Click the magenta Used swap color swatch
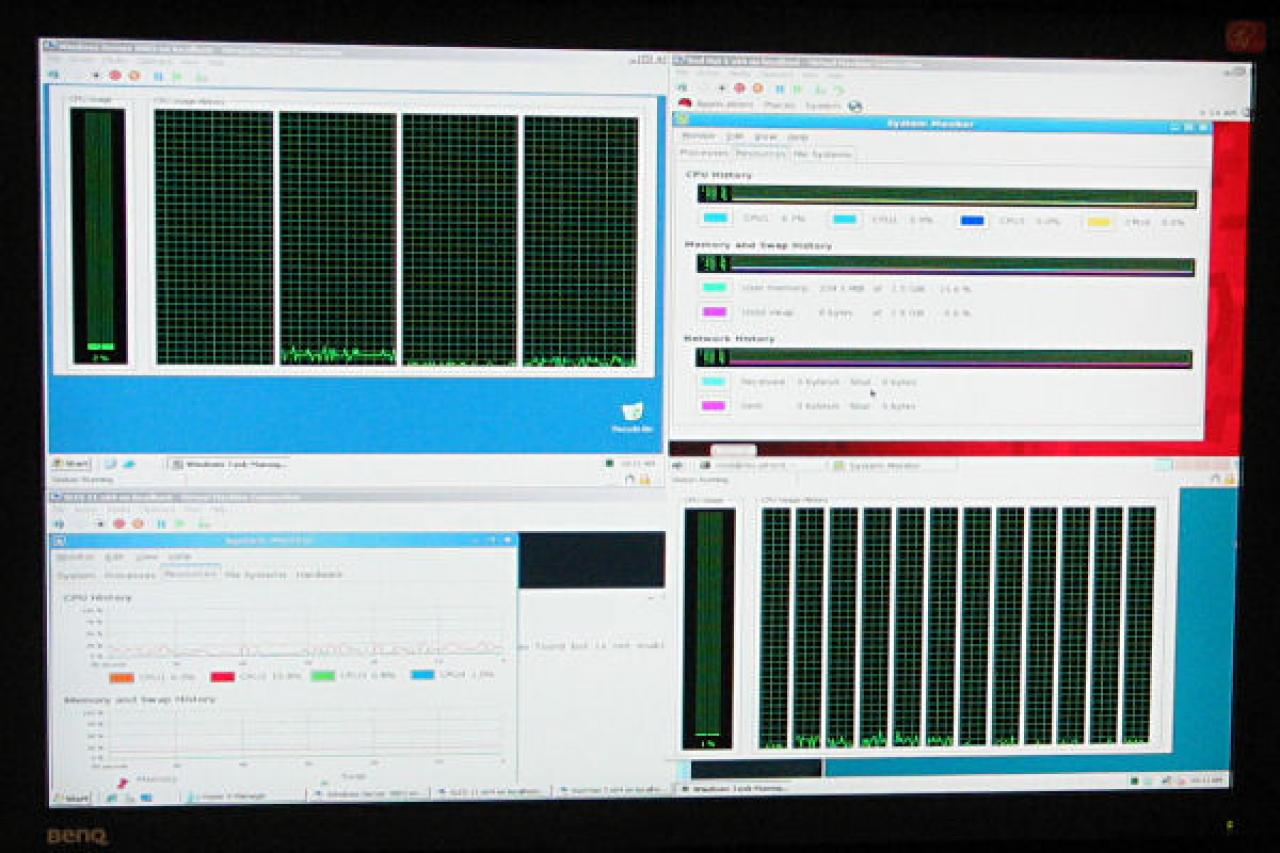 click(x=714, y=312)
